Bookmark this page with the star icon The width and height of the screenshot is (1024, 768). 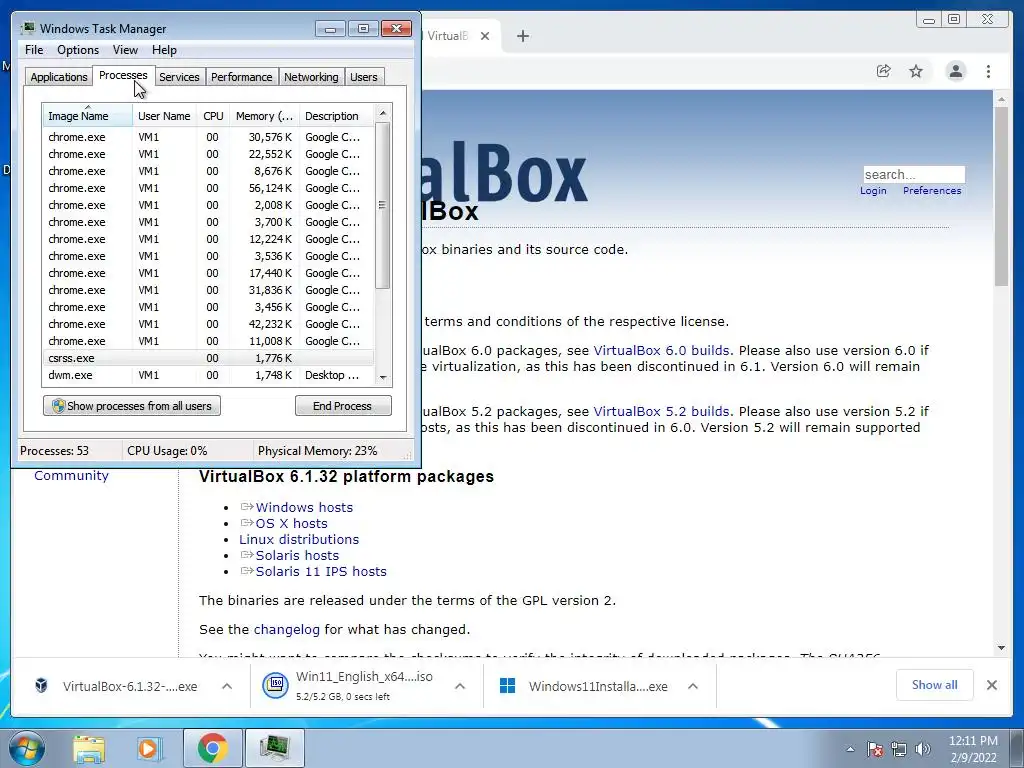[x=916, y=71]
